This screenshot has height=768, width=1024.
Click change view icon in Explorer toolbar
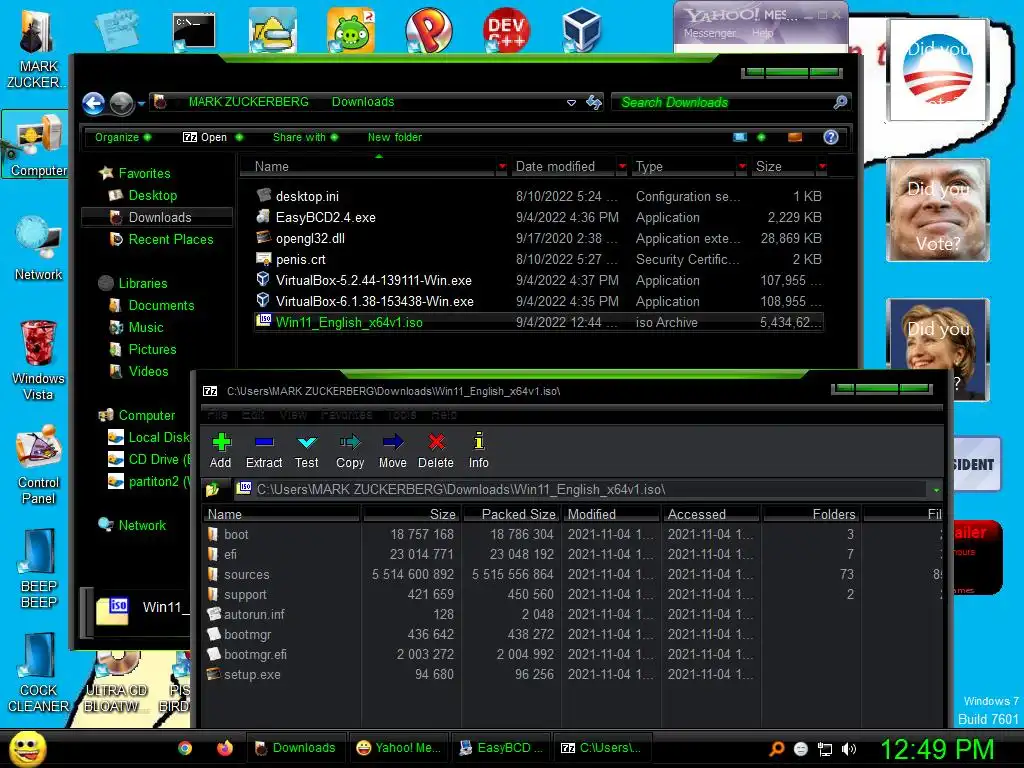tap(740, 137)
